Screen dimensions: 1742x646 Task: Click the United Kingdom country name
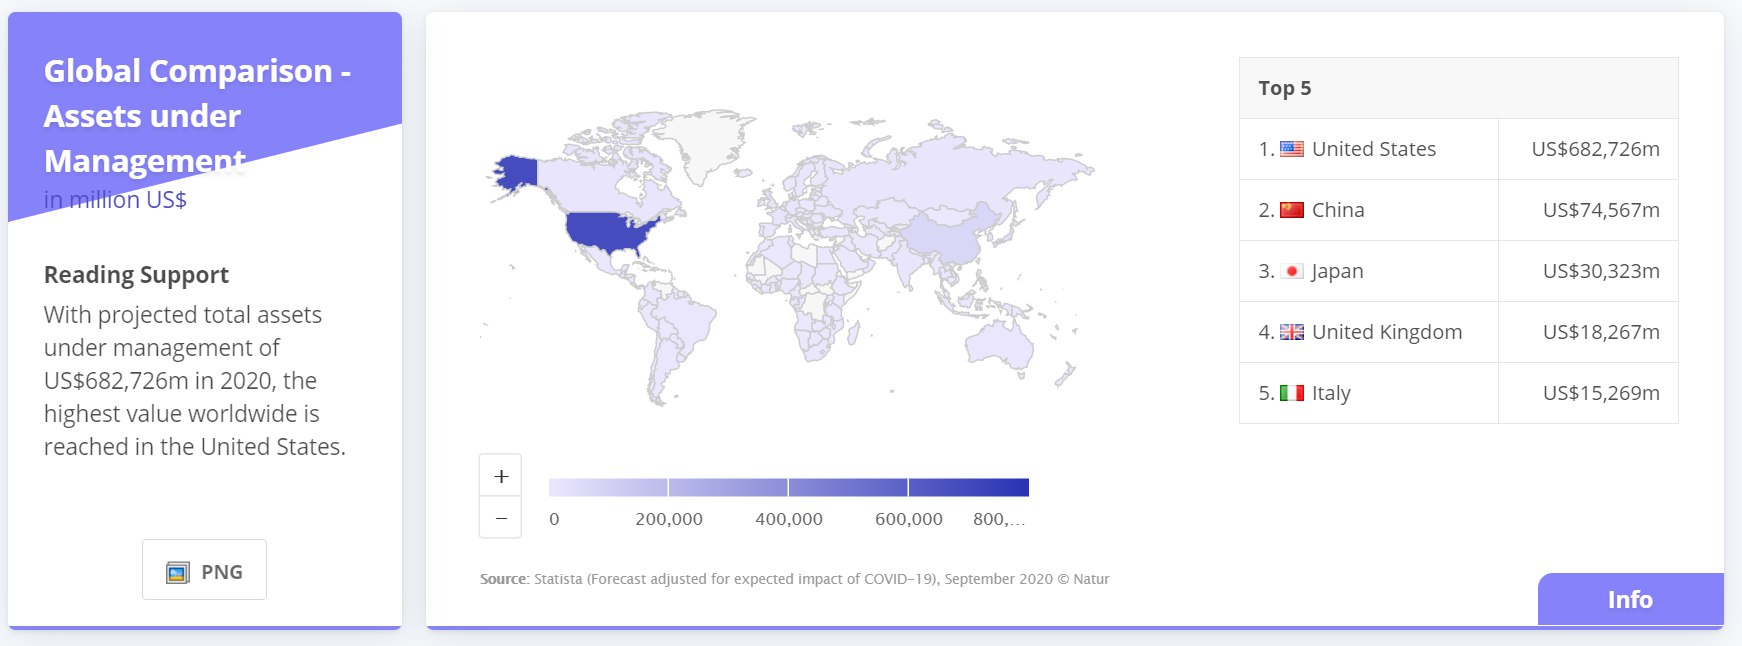pos(1386,332)
